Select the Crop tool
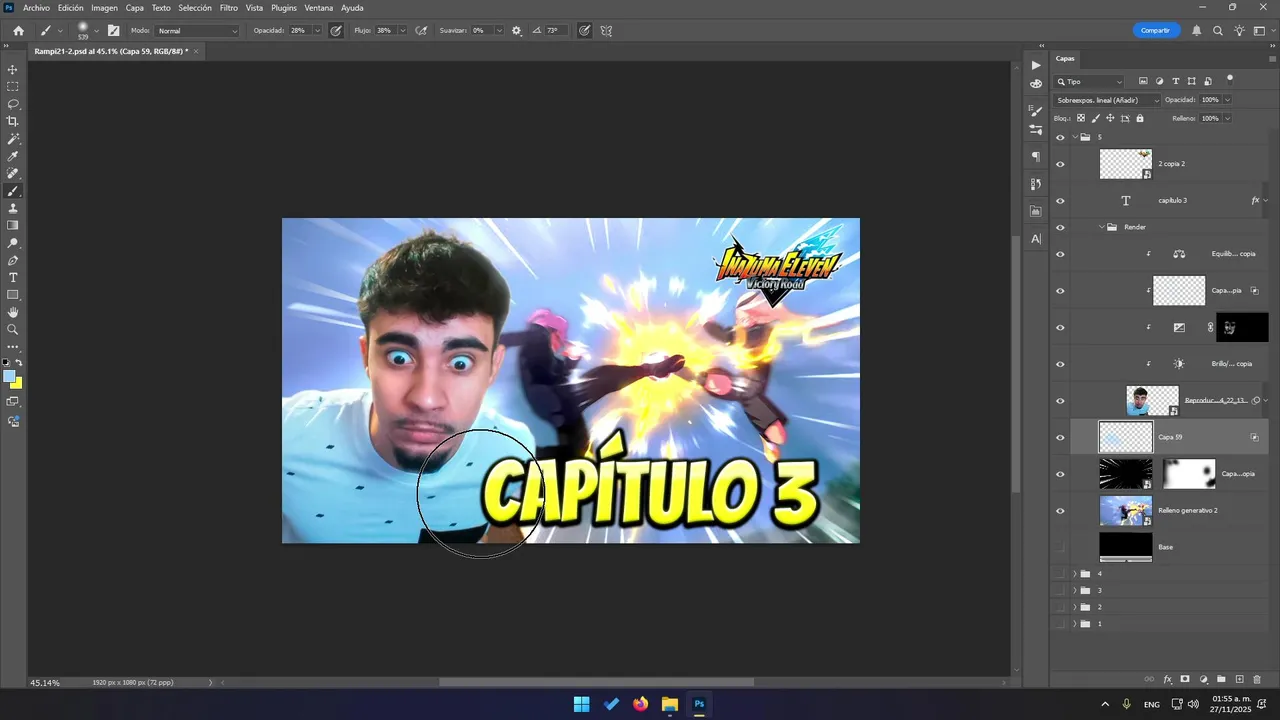The height and width of the screenshot is (720, 1280). point(13,121)
